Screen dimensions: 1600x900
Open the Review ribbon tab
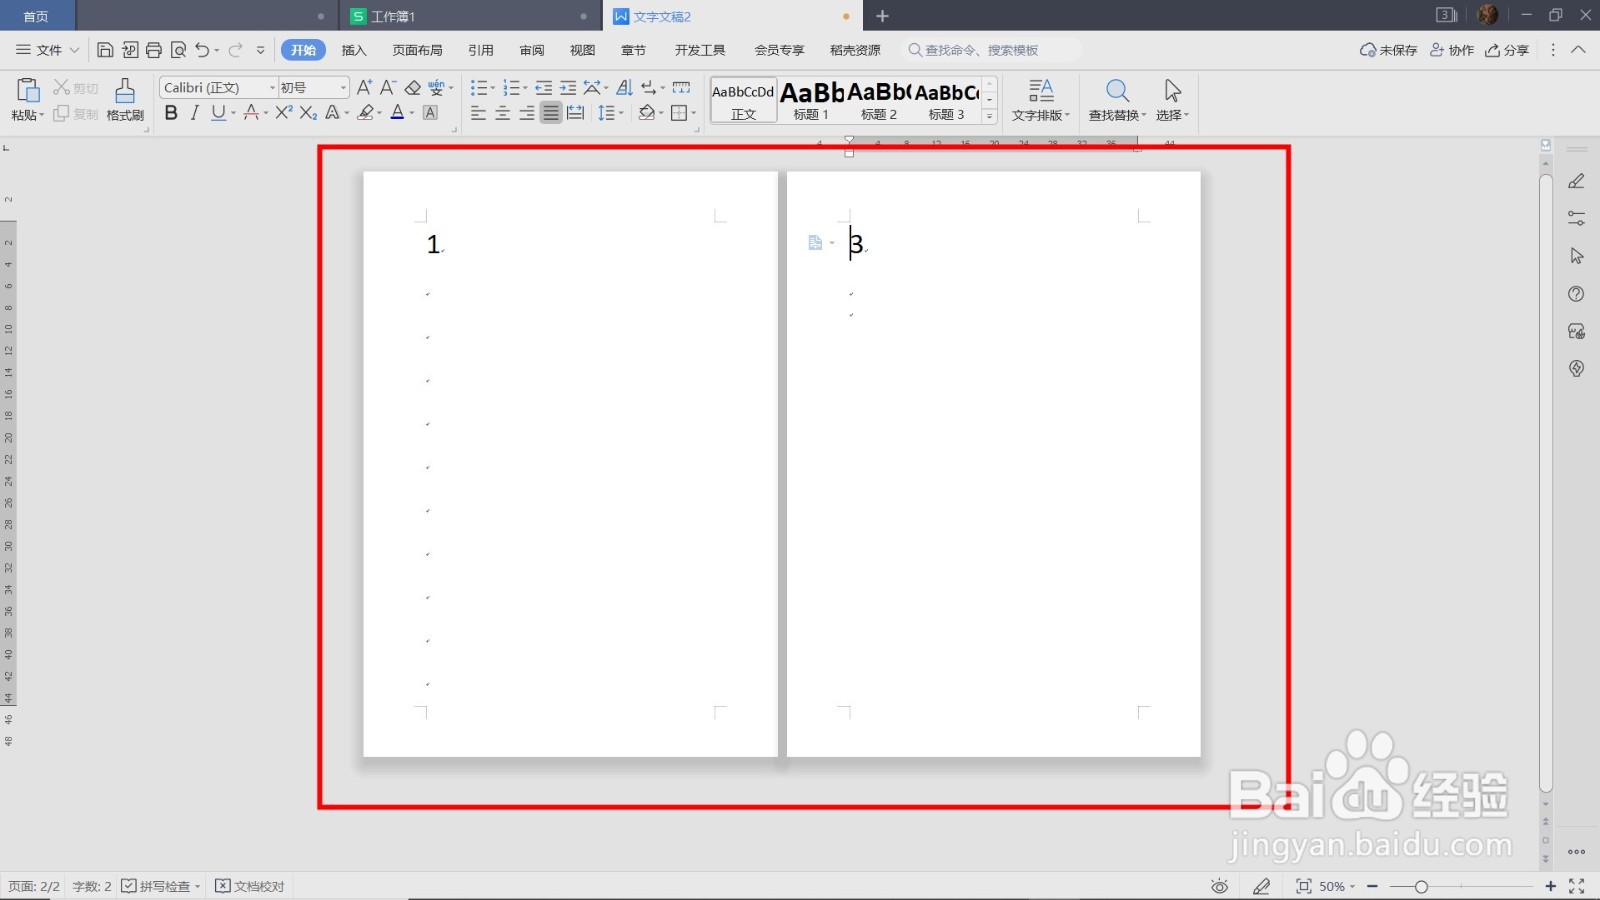[x=532, y=50]
